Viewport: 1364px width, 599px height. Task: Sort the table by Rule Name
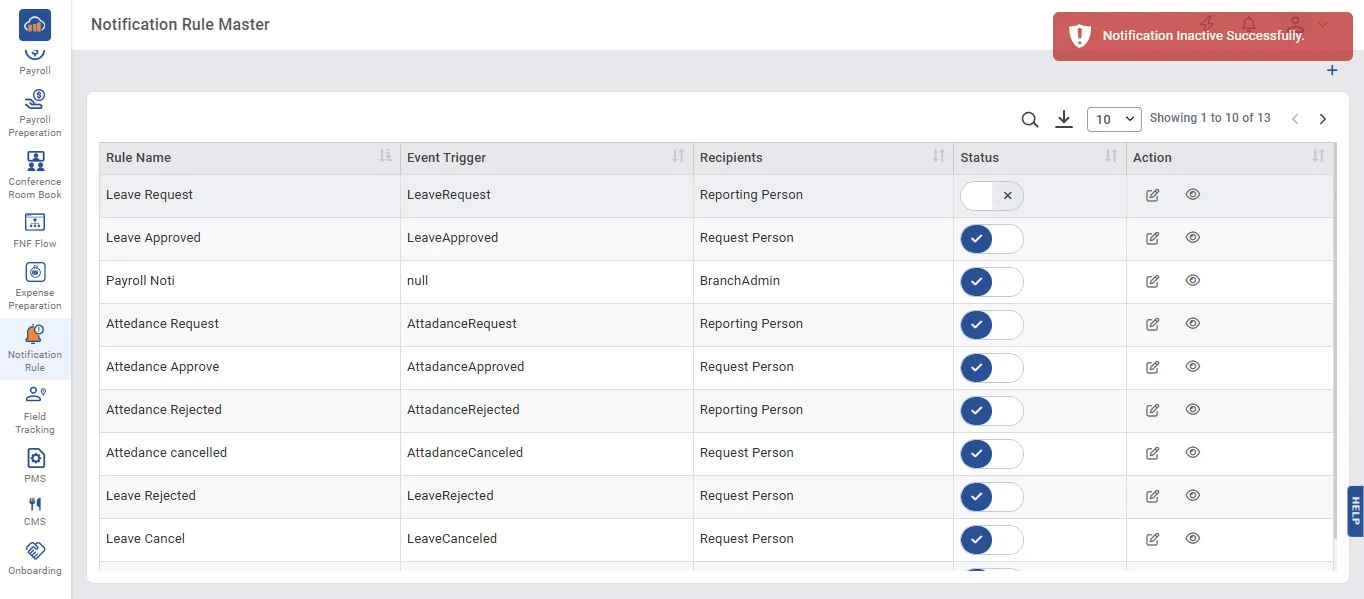tap(385, 157)
